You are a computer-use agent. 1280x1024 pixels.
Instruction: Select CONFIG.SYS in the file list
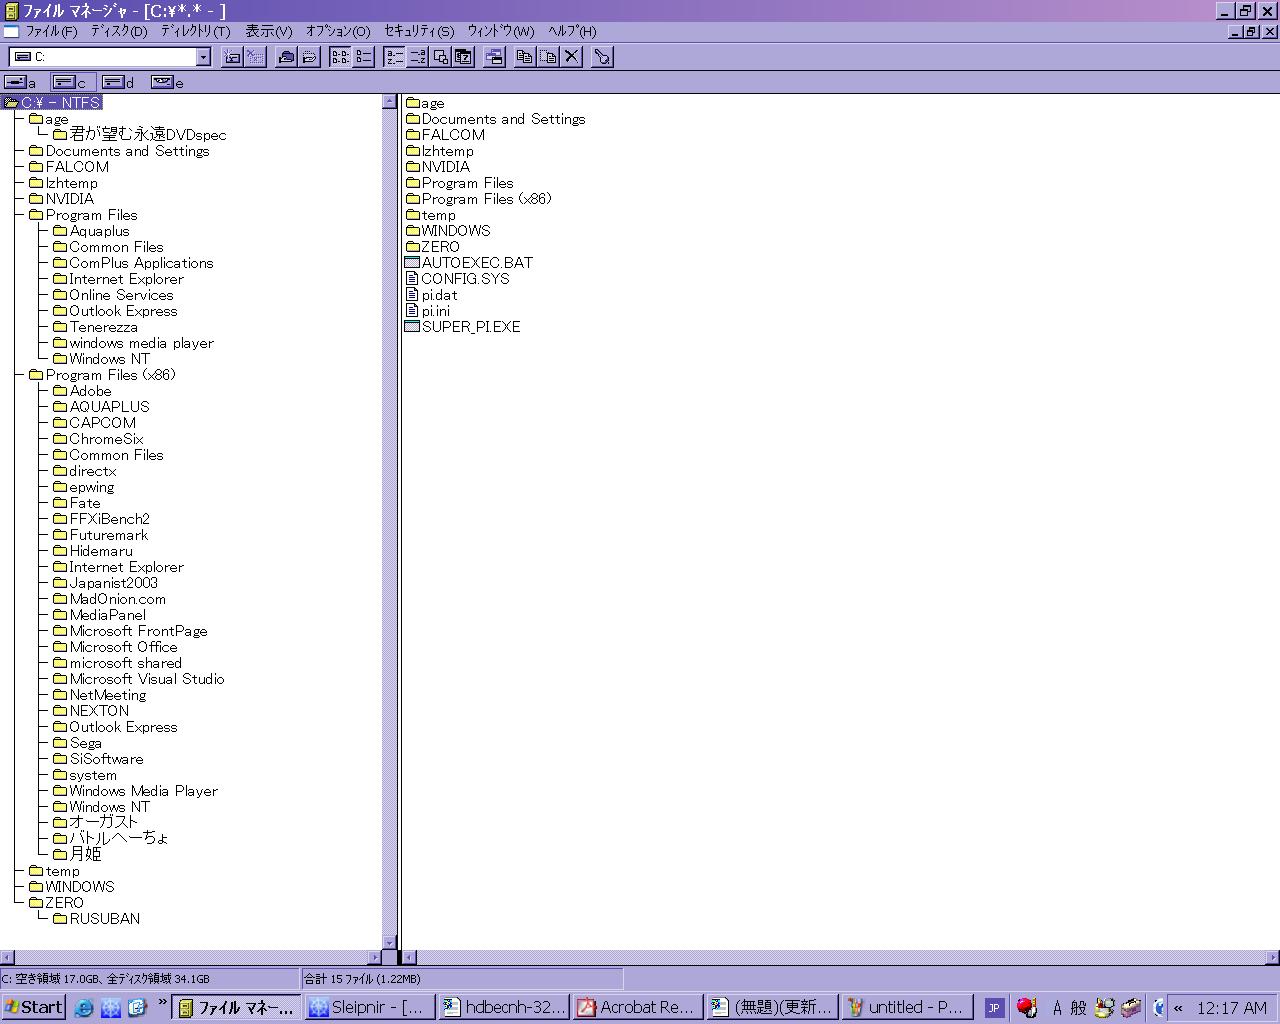[x=457, y=278]
